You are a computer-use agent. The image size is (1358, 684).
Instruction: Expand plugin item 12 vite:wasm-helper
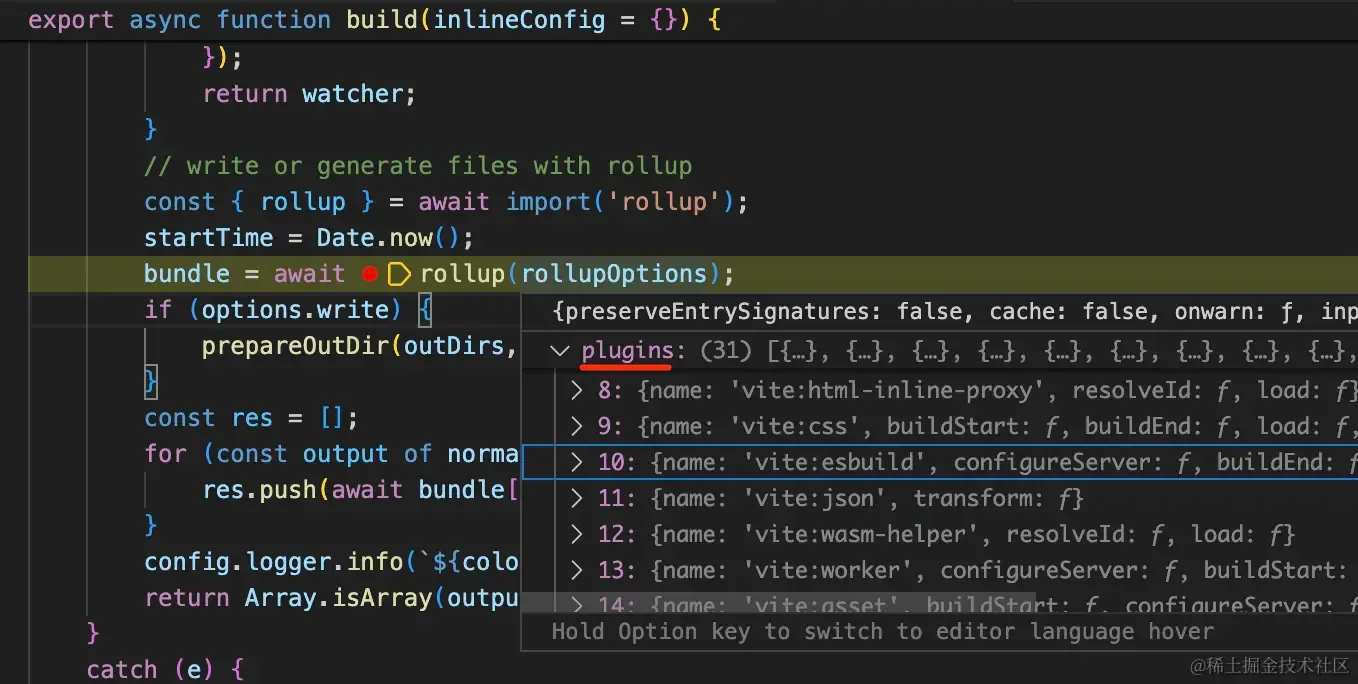(x=577, y=534)
